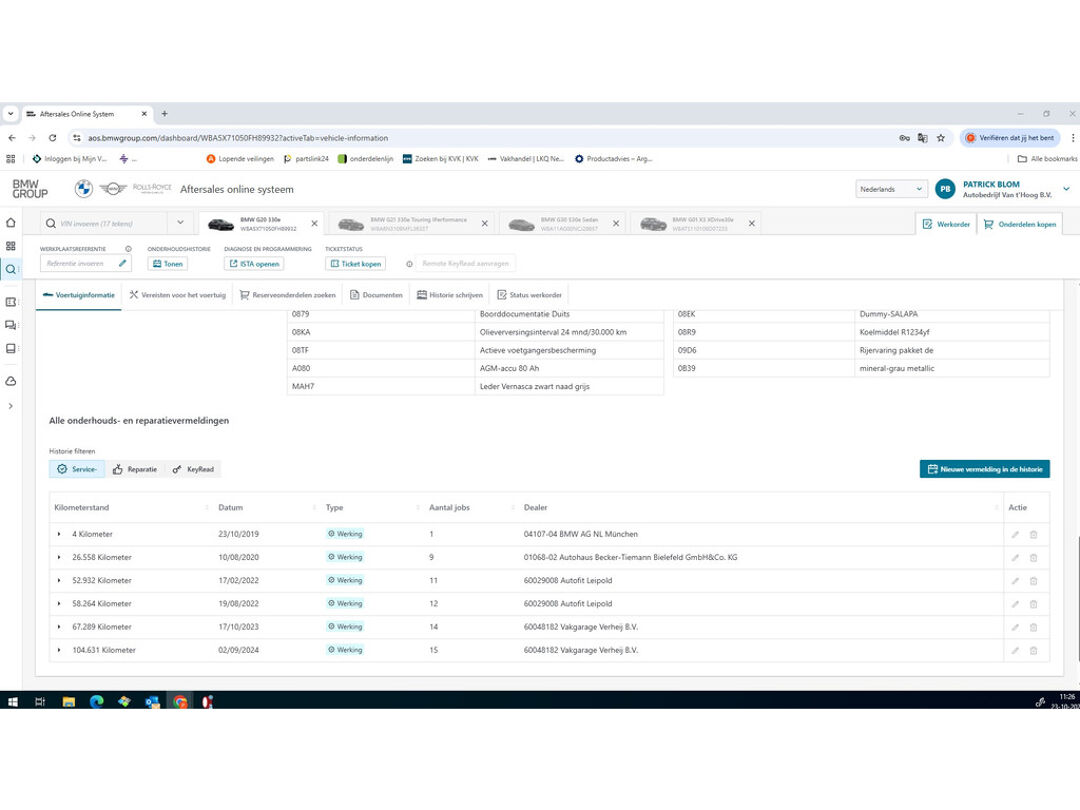Close the BMW G20 330e vehicle tab
The image size is (1080, 810).
click(314, 224)
